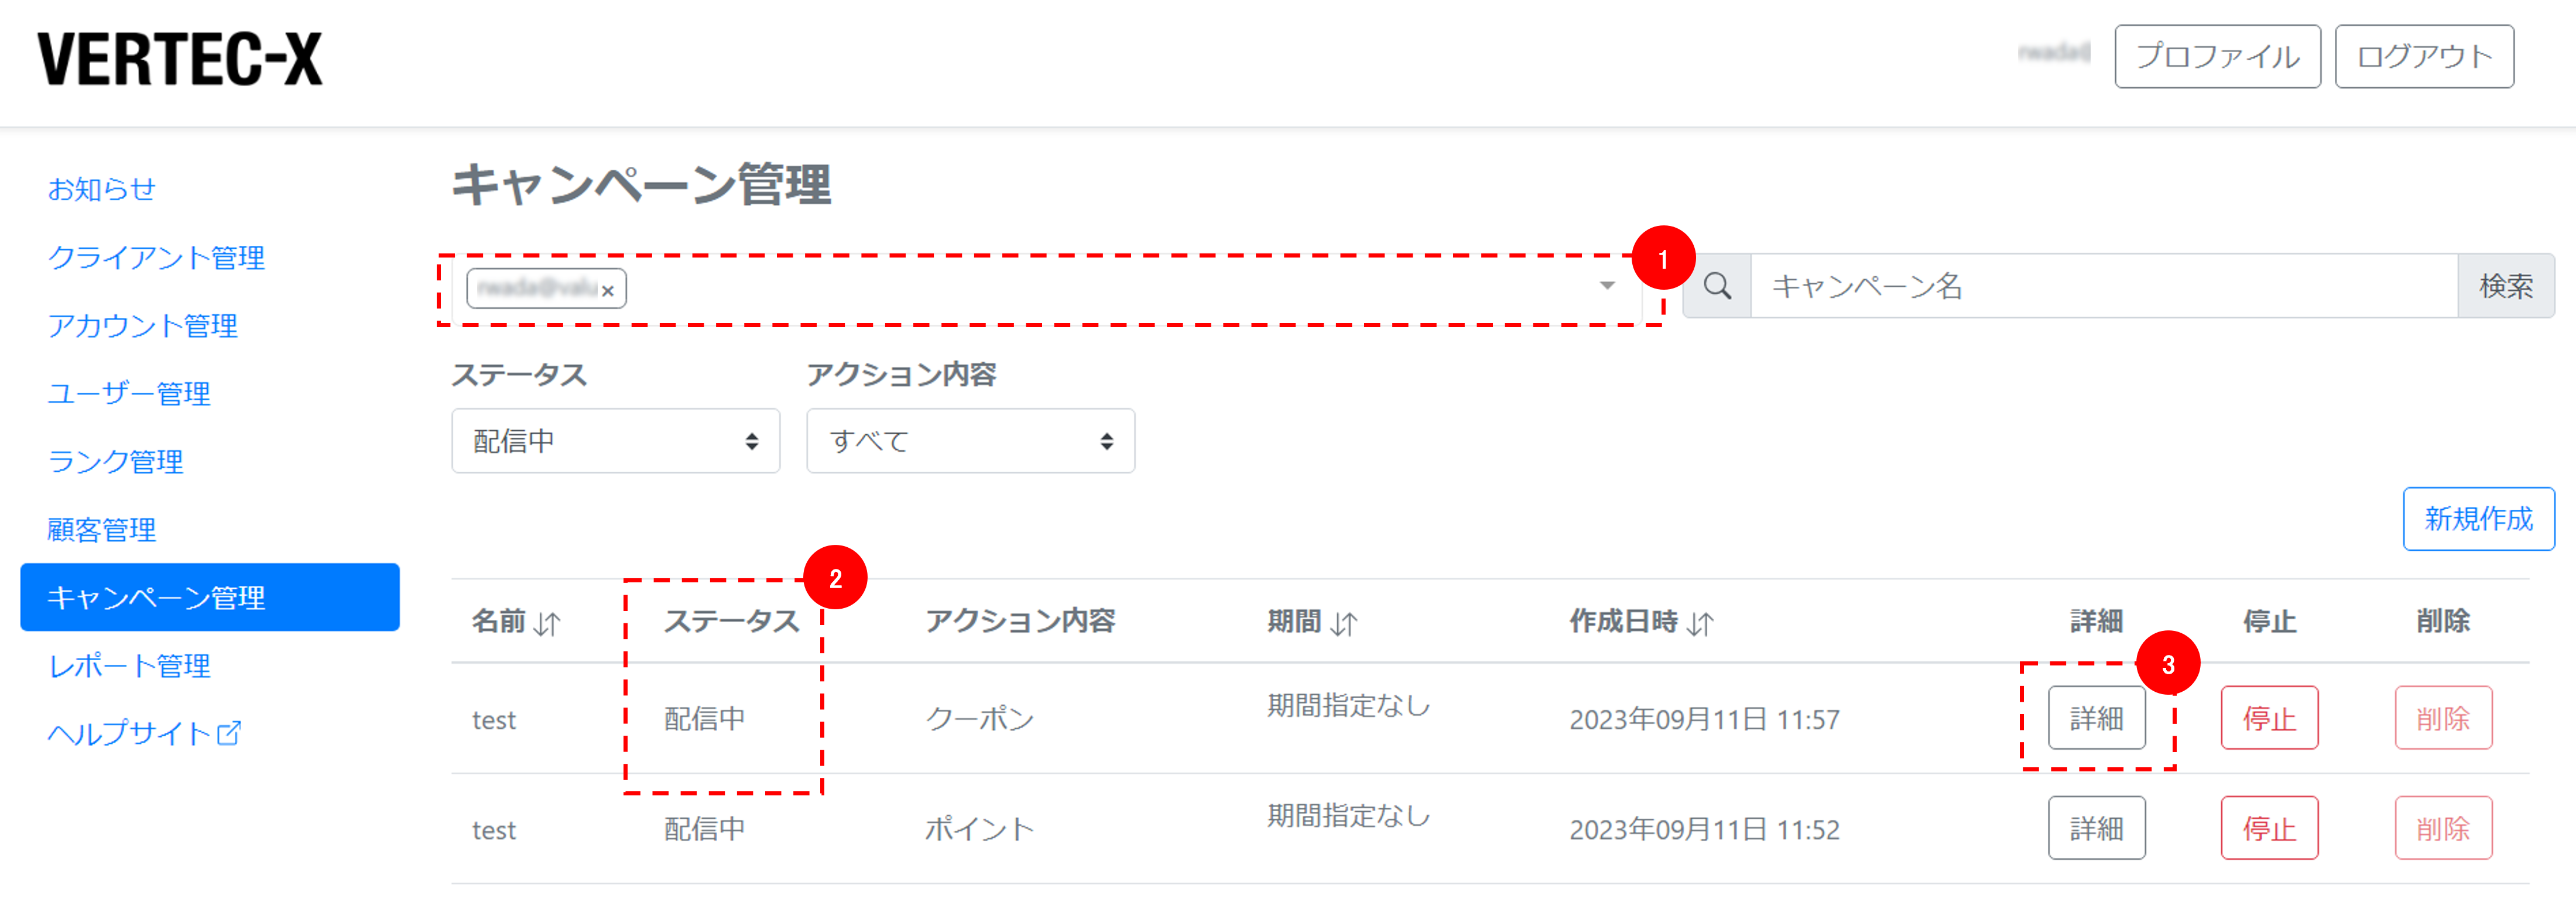Stop the ポイント campaign with 停止

tap(2269, 828)
